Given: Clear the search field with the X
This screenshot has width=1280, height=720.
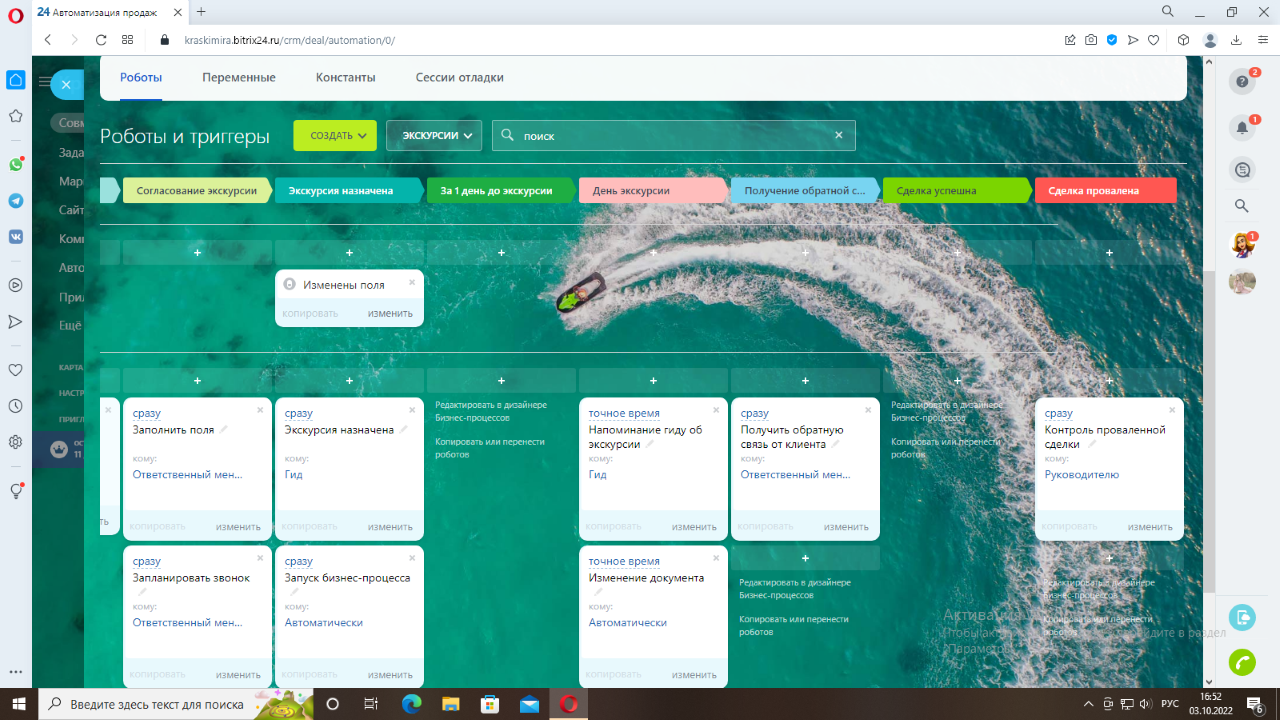Looking at the screenshot, I should click(839, 136).
